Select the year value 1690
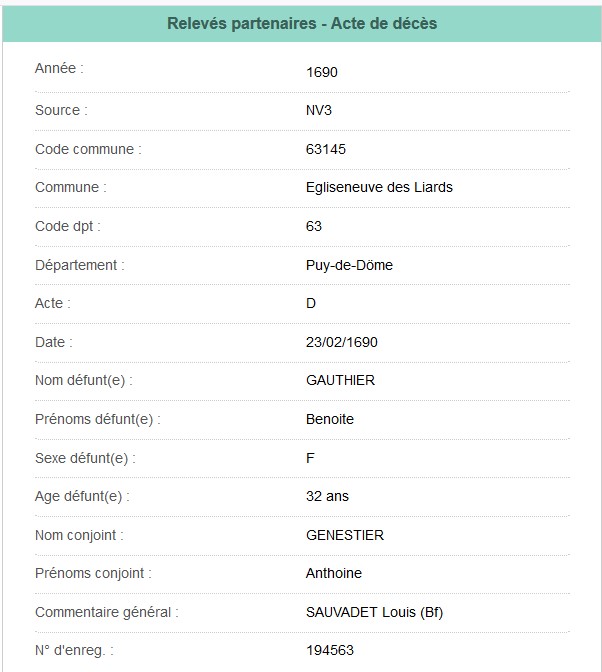Viewport: 602px width, 672px height. pyautogui.click(x=322, y=72)
